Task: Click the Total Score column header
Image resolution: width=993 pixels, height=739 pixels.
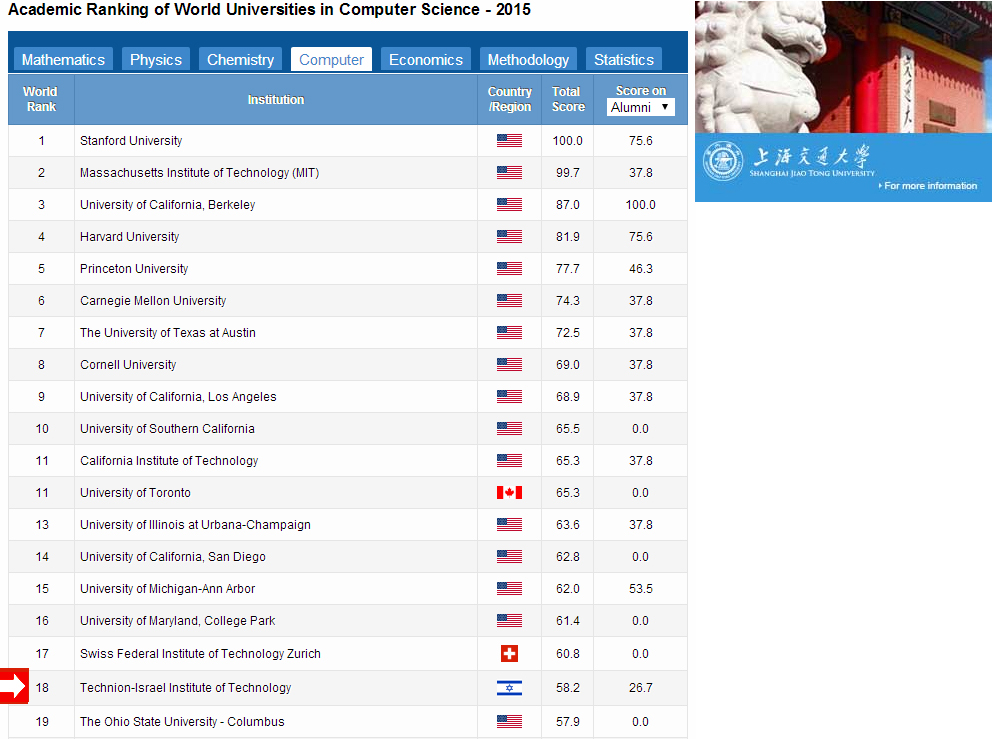Action: pyautogui.click(x=567, y=99)
